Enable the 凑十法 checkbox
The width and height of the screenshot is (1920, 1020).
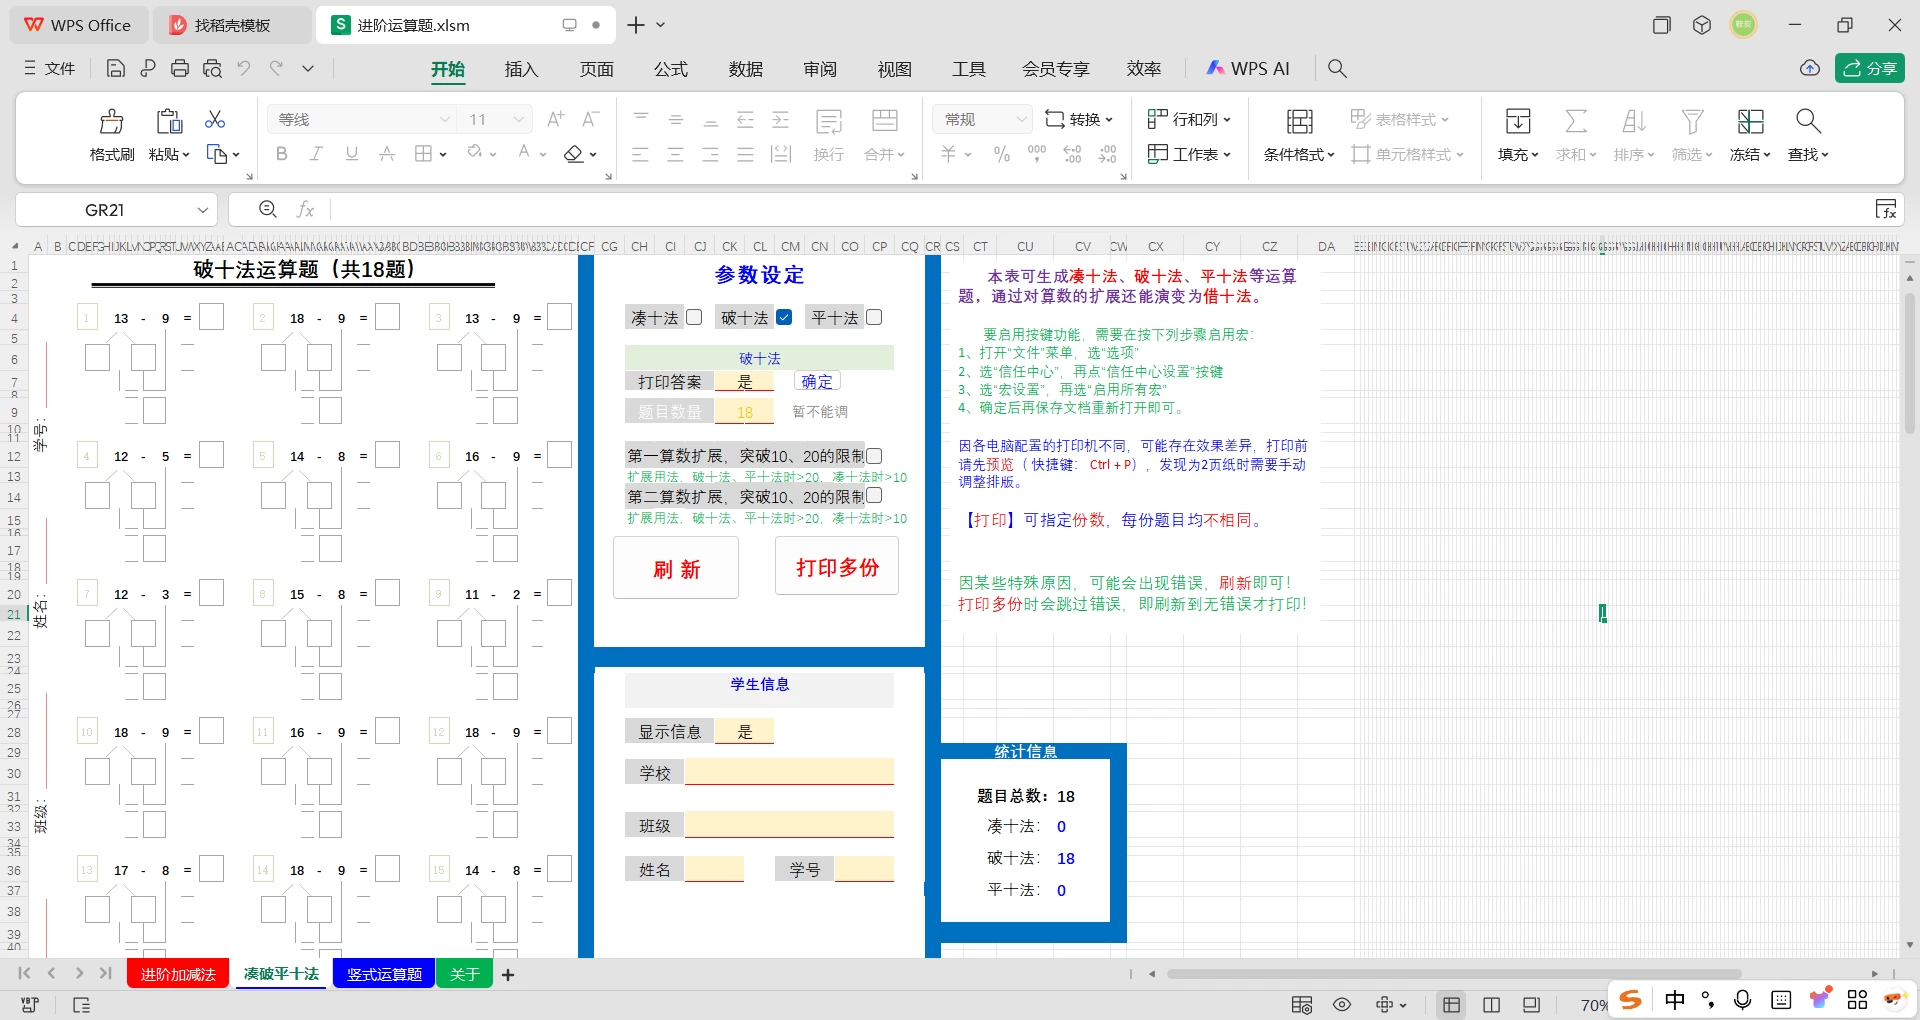694,317
